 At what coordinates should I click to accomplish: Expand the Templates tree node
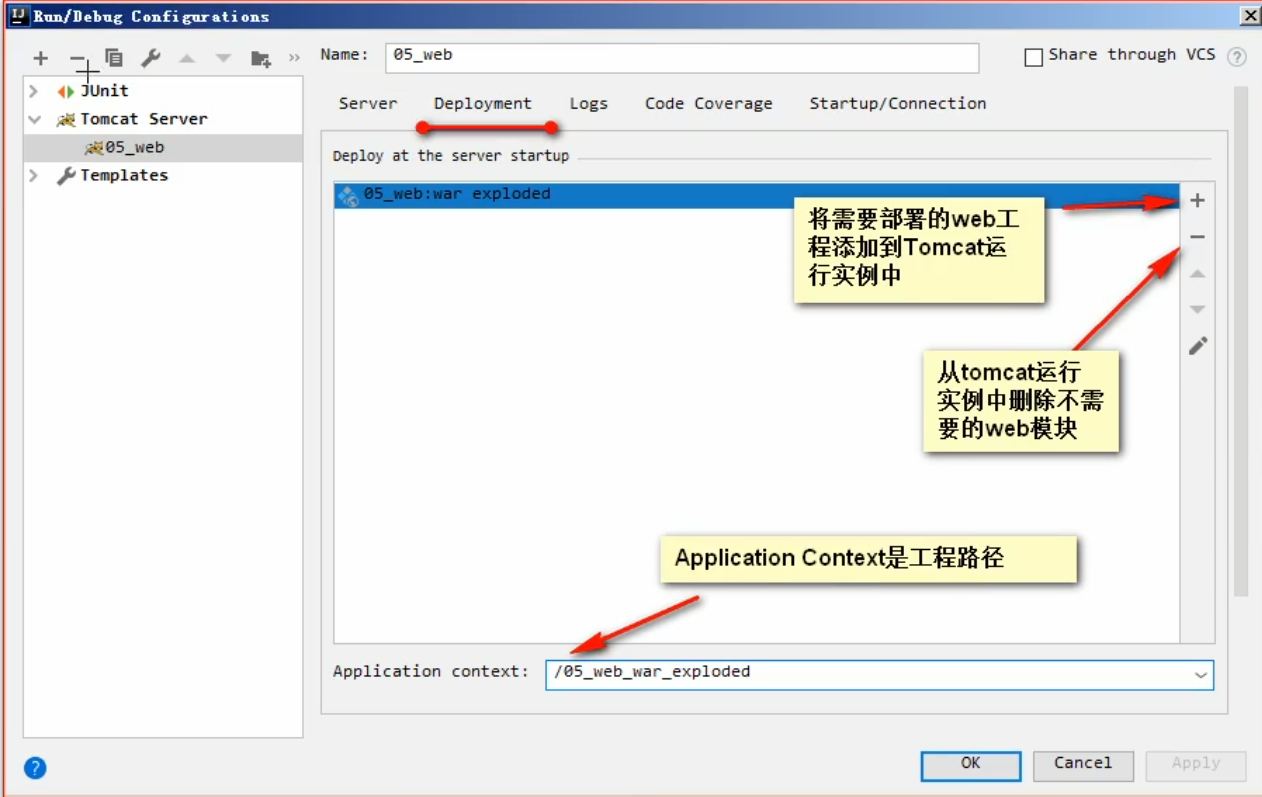pyautogui.click(x=34, y=176)
